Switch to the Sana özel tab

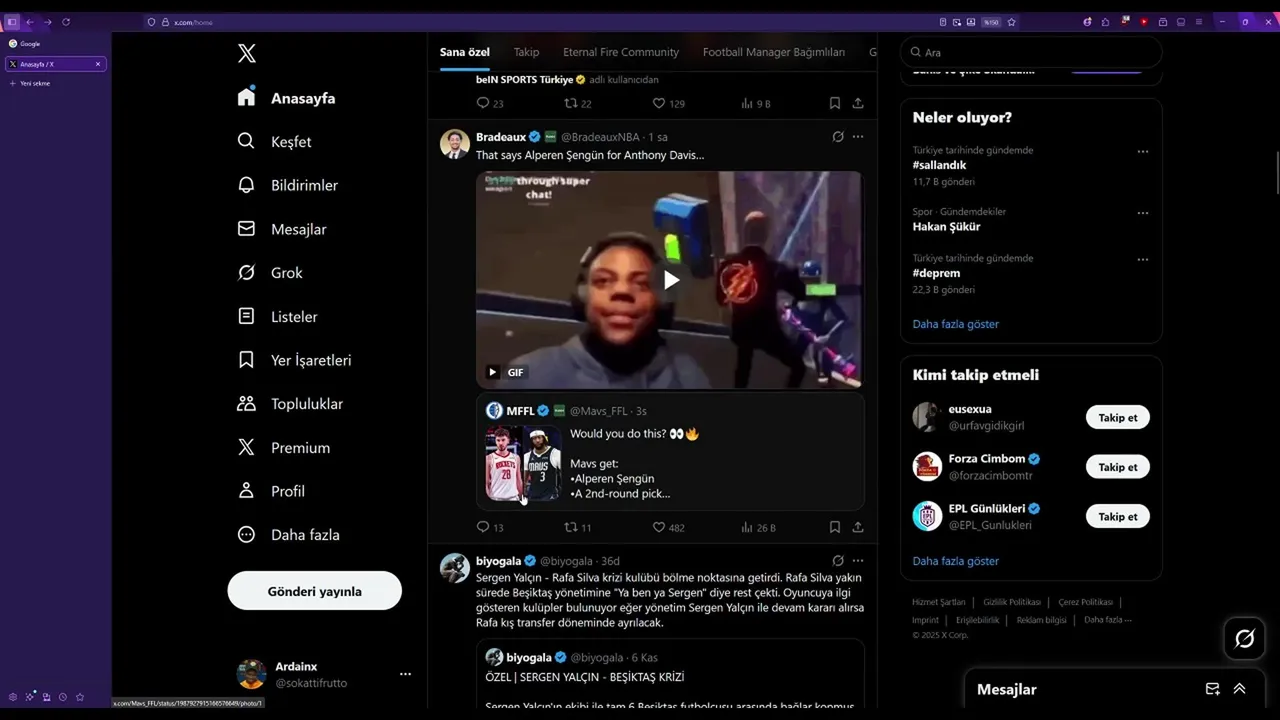coord(465,52)
